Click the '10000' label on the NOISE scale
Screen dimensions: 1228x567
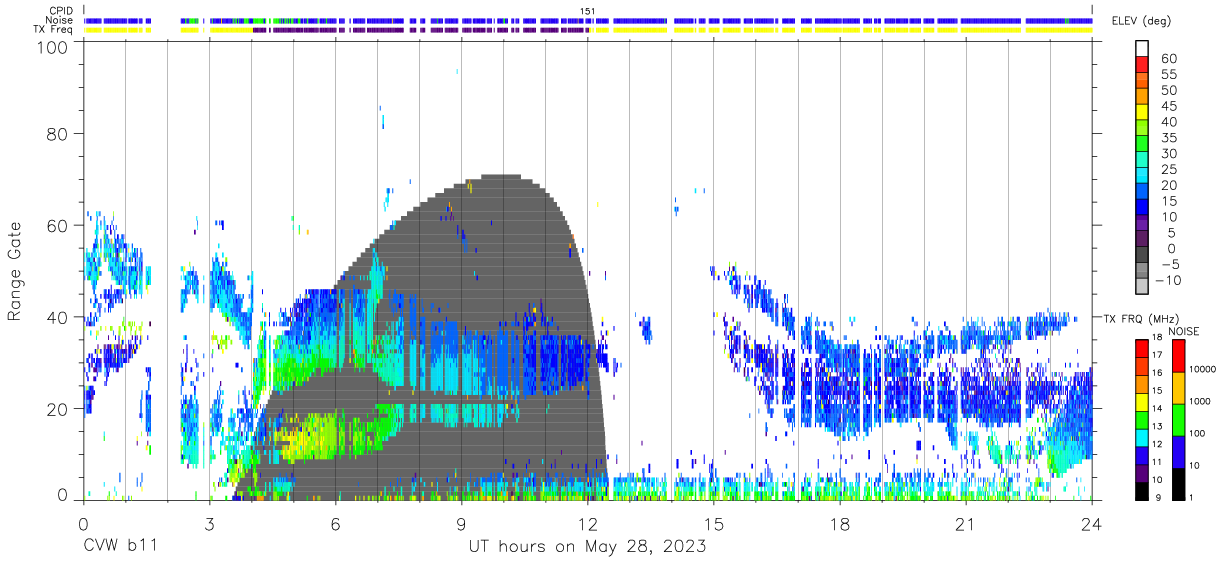pyautogui.click(x=1203, y=371)
